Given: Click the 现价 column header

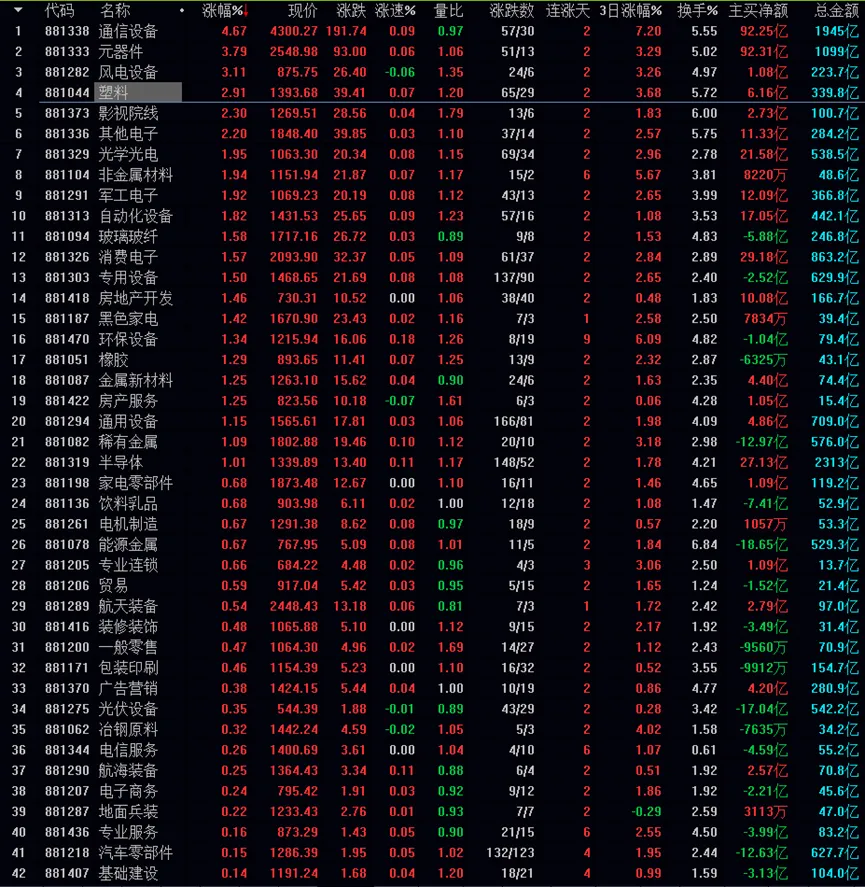Looking at the screenshot, I should (x=303, y=10).
